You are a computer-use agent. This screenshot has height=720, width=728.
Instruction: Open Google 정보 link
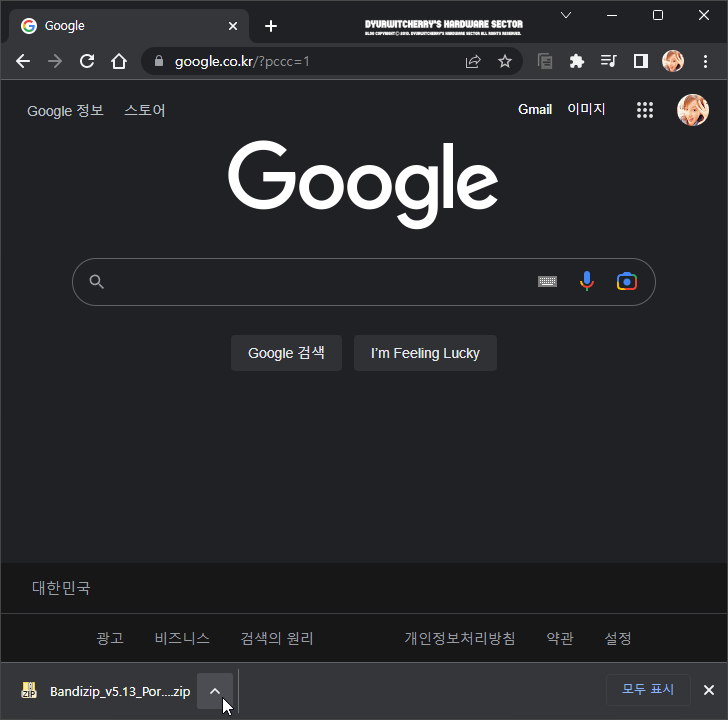(65, 110)
